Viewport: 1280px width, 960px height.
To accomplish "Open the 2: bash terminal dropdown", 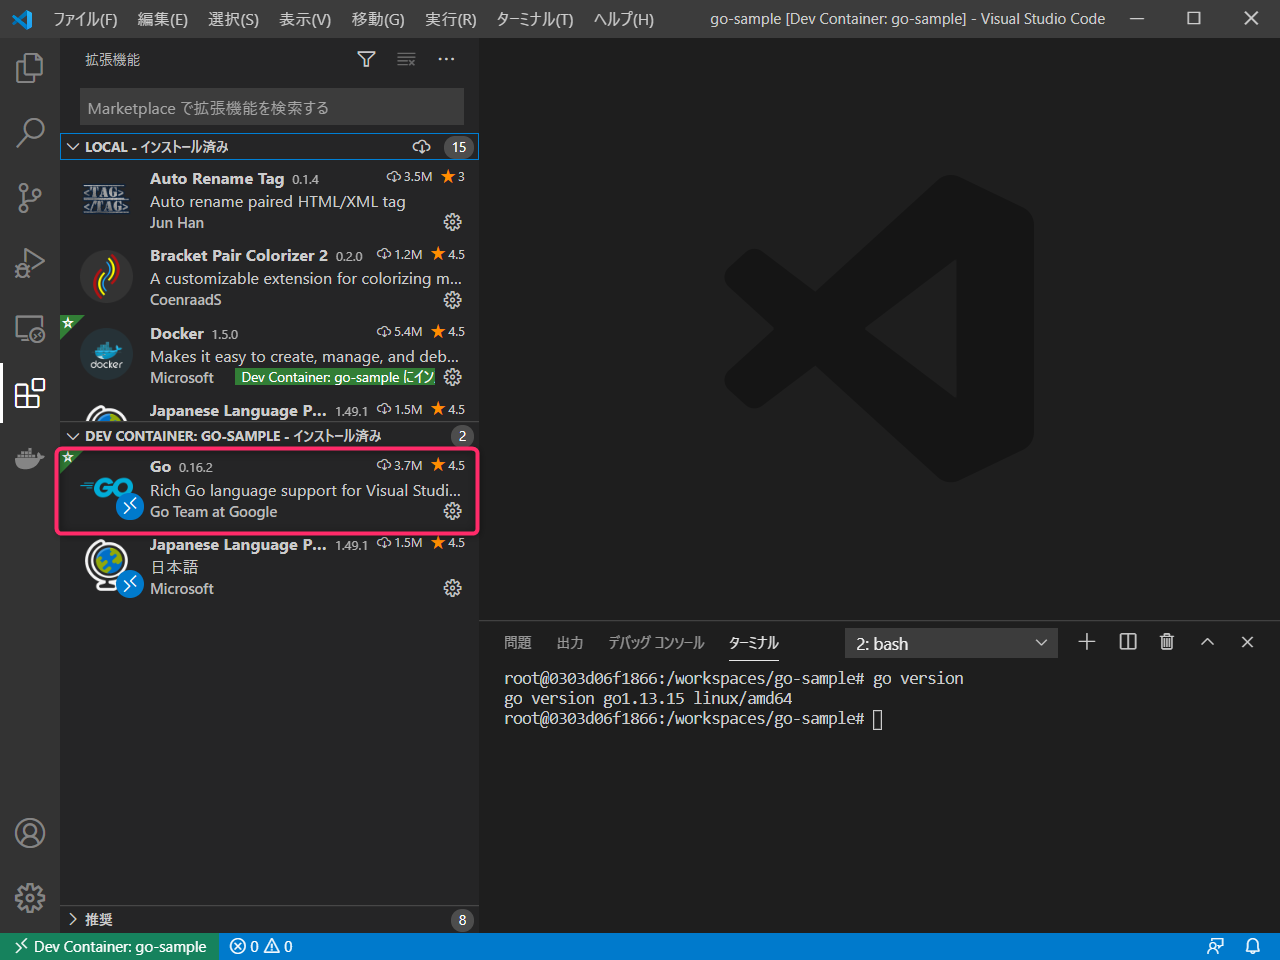I will 950,643.
